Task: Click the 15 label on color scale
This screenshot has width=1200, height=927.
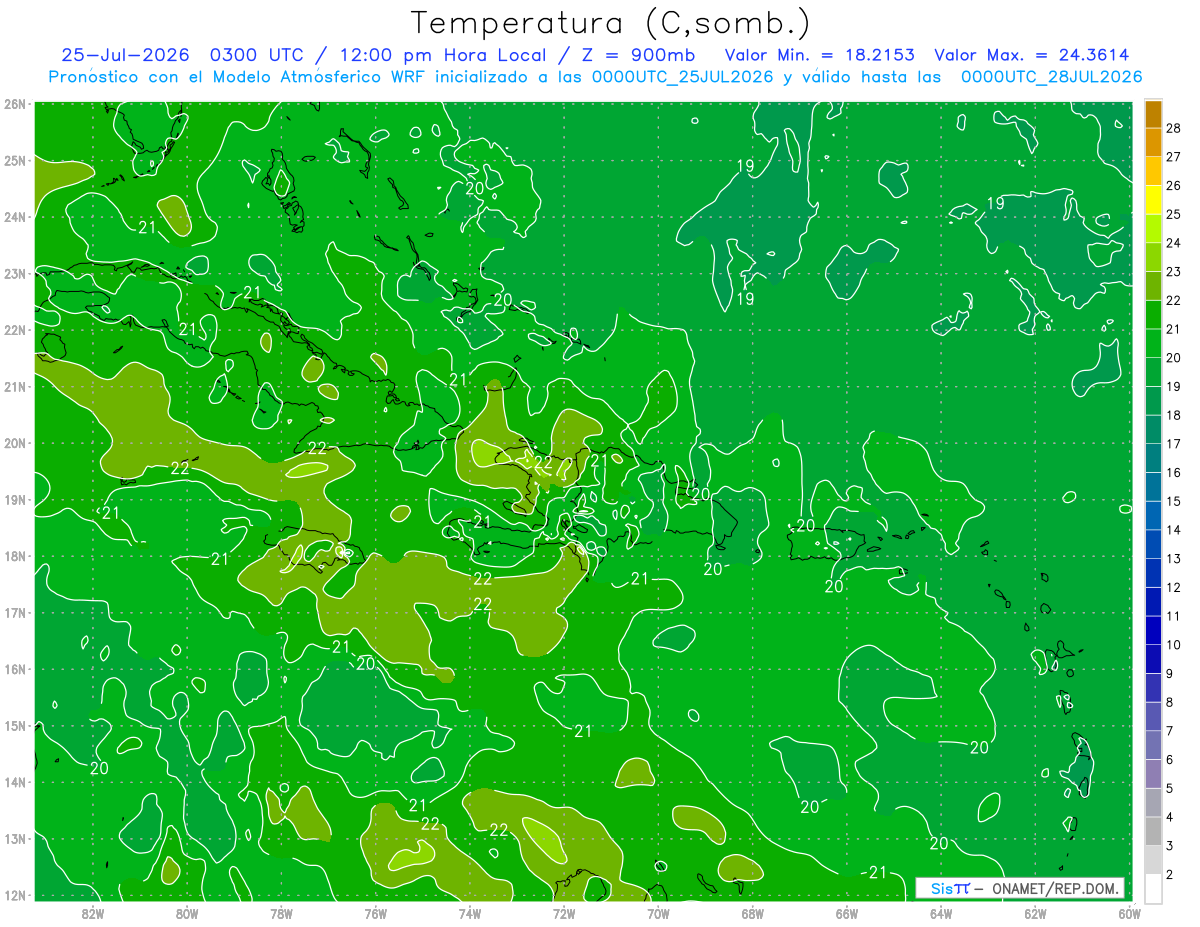Action: pos(1173,501)
